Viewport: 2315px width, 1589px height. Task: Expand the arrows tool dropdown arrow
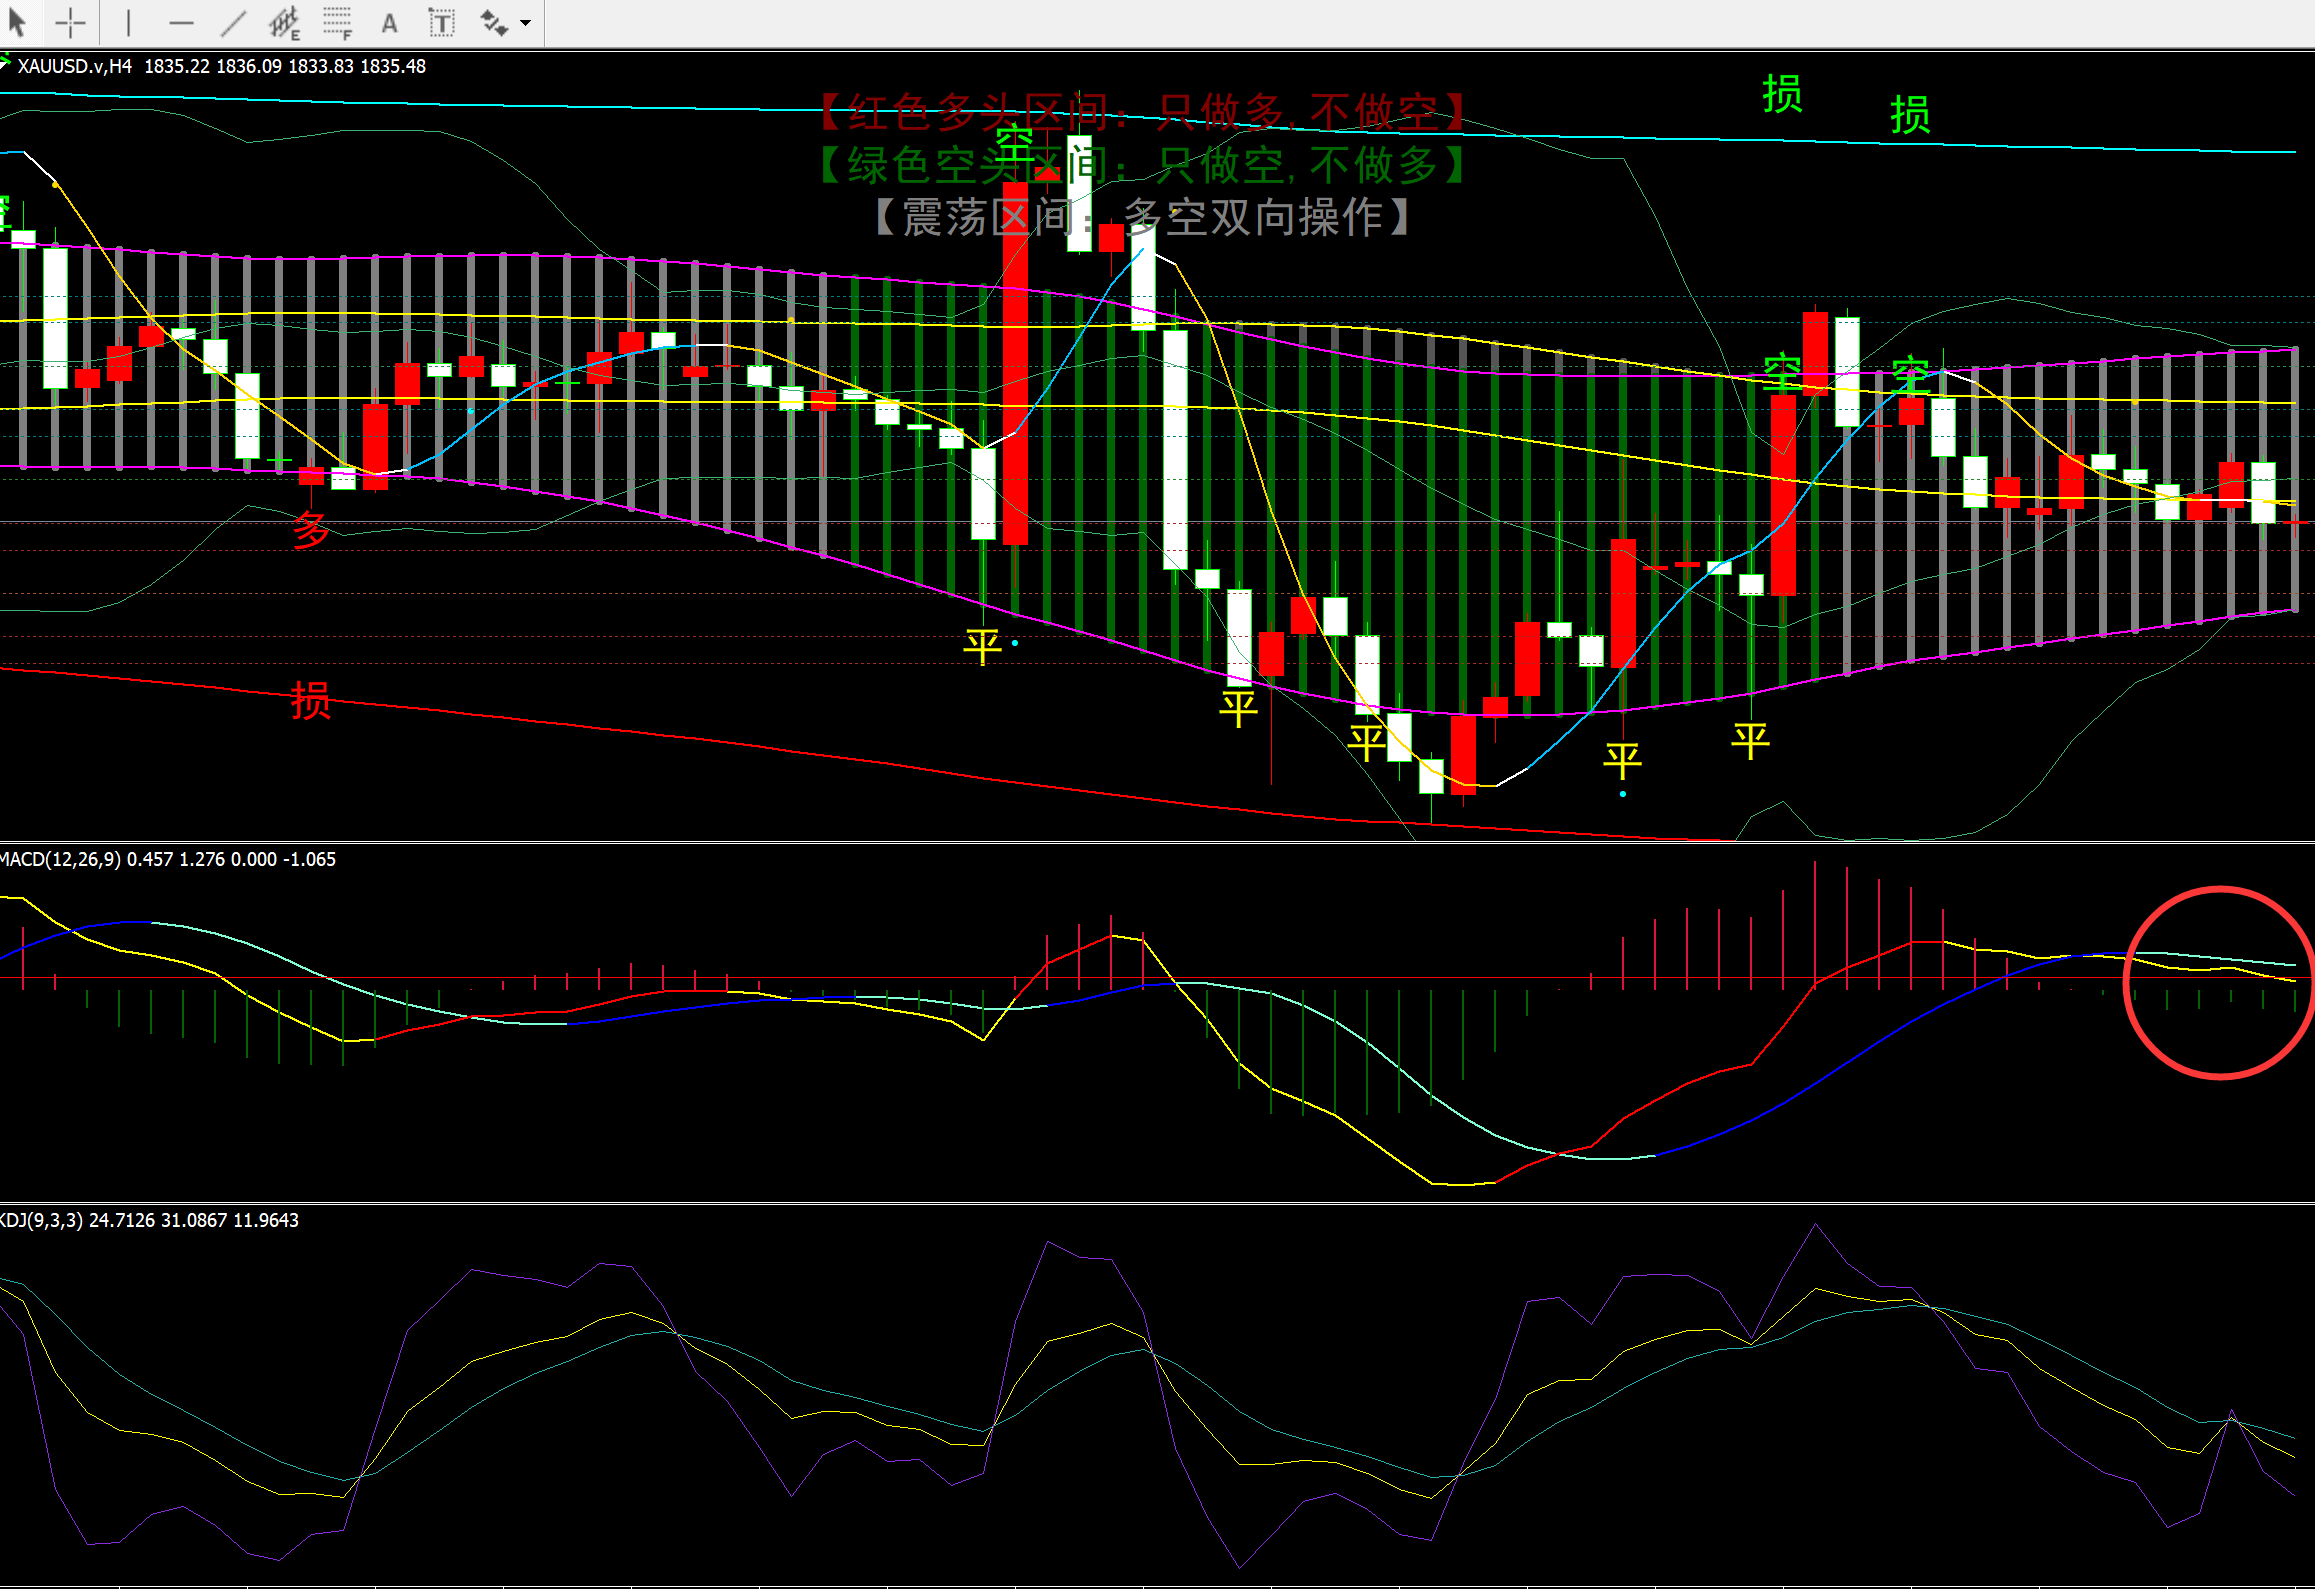(x=526, y=22)
